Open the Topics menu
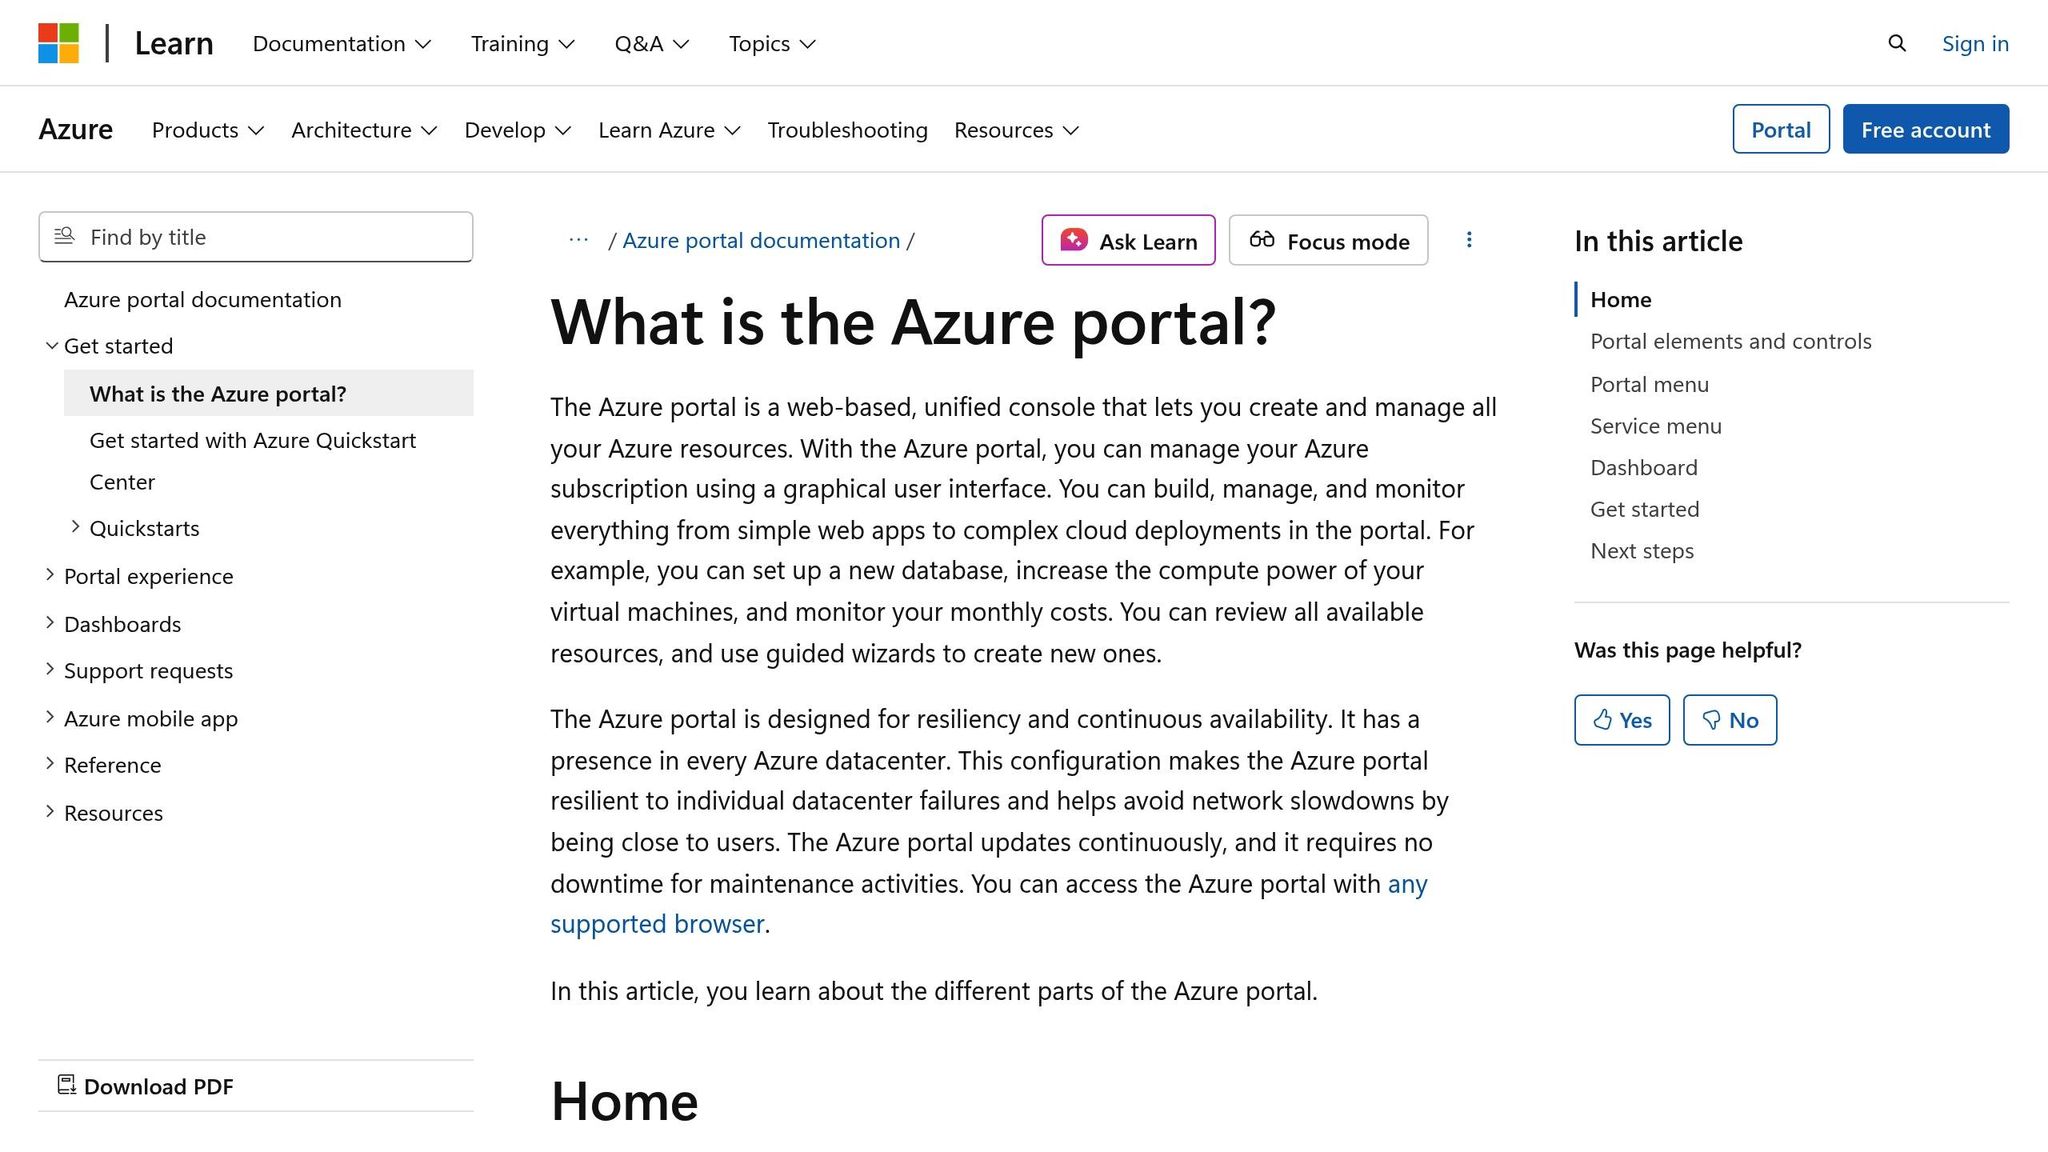This screenshot has height=1152, width=2048. tap(771, 43)
